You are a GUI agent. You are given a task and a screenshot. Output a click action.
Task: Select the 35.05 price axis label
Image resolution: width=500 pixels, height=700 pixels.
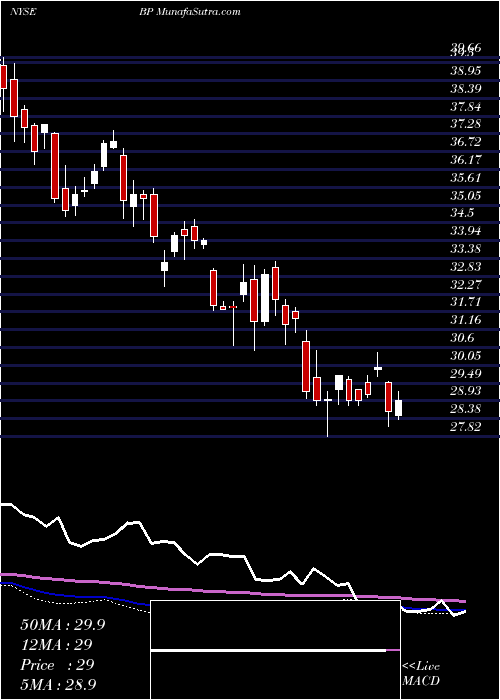[465, 195]
